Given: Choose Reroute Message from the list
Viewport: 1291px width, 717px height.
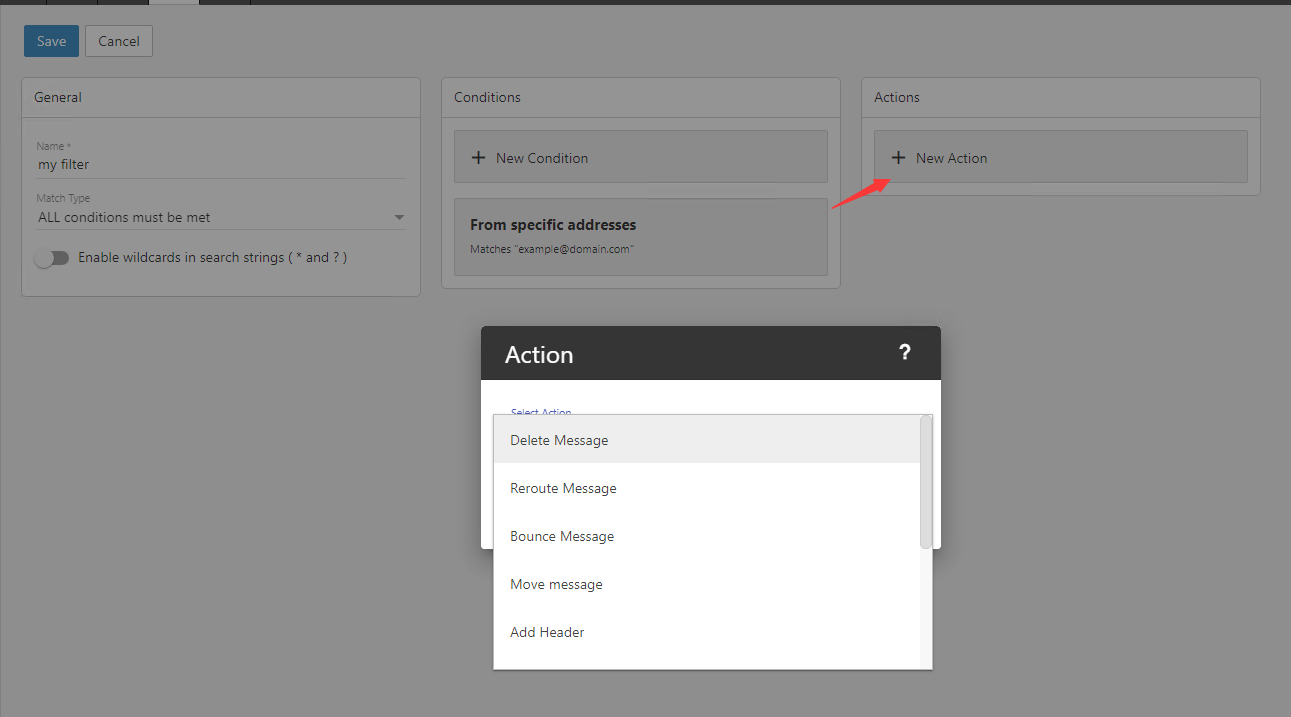Looking at the screenshot, I should click(563, 488).
